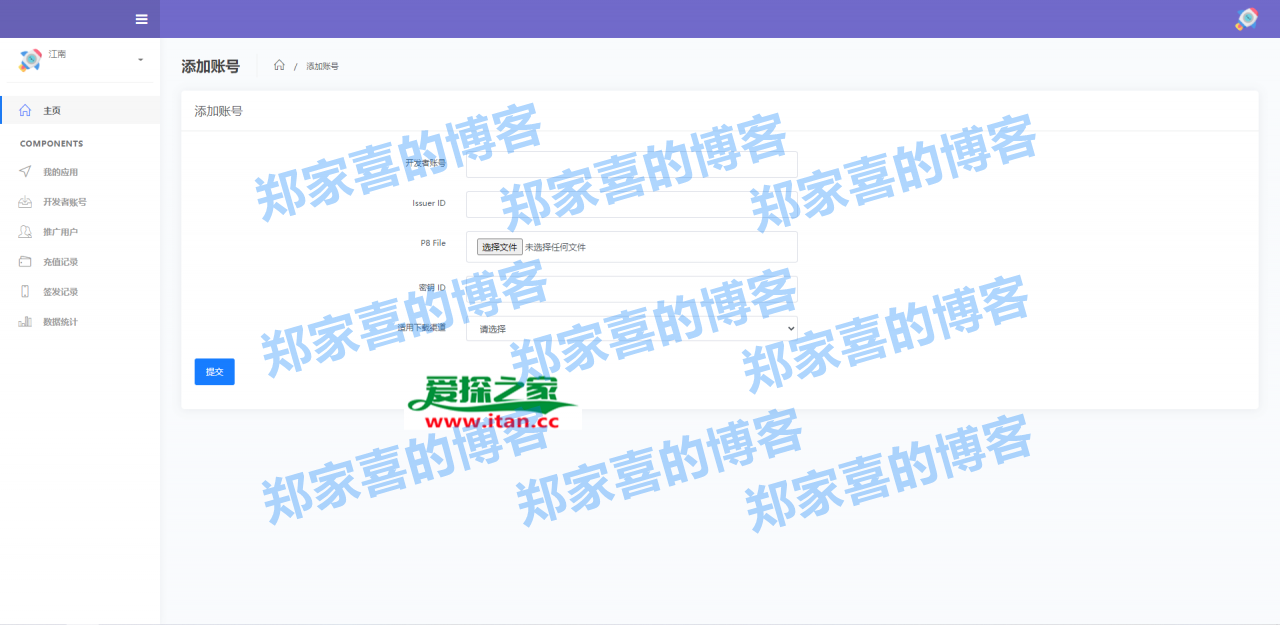This screenshot has width=1280, height=625.
Task: Open the 请选择 dropdown select
Action: click(632, 328)
